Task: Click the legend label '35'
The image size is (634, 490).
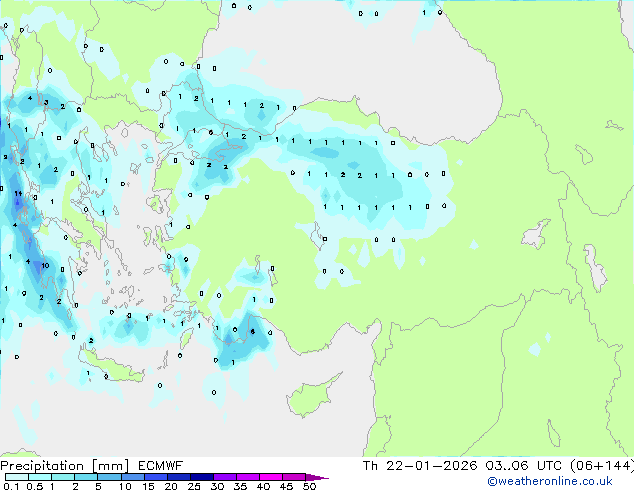Action: point(240,486)
